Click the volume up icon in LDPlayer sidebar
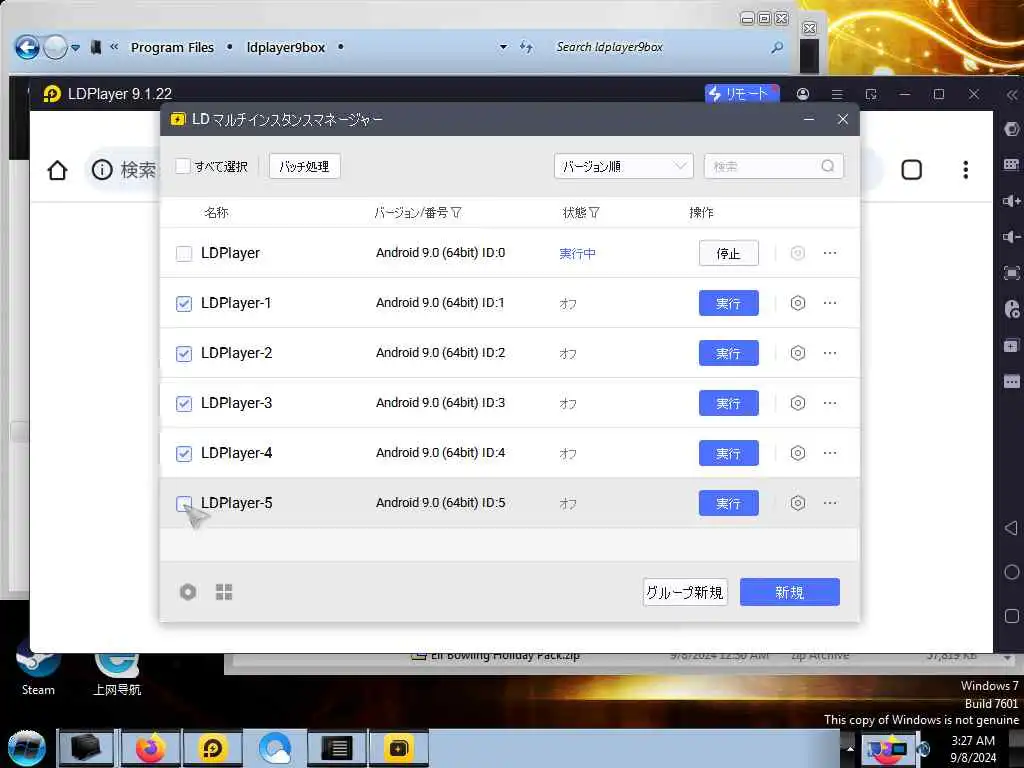Viewport: 1024px width, 768px height. (1012, 200)
